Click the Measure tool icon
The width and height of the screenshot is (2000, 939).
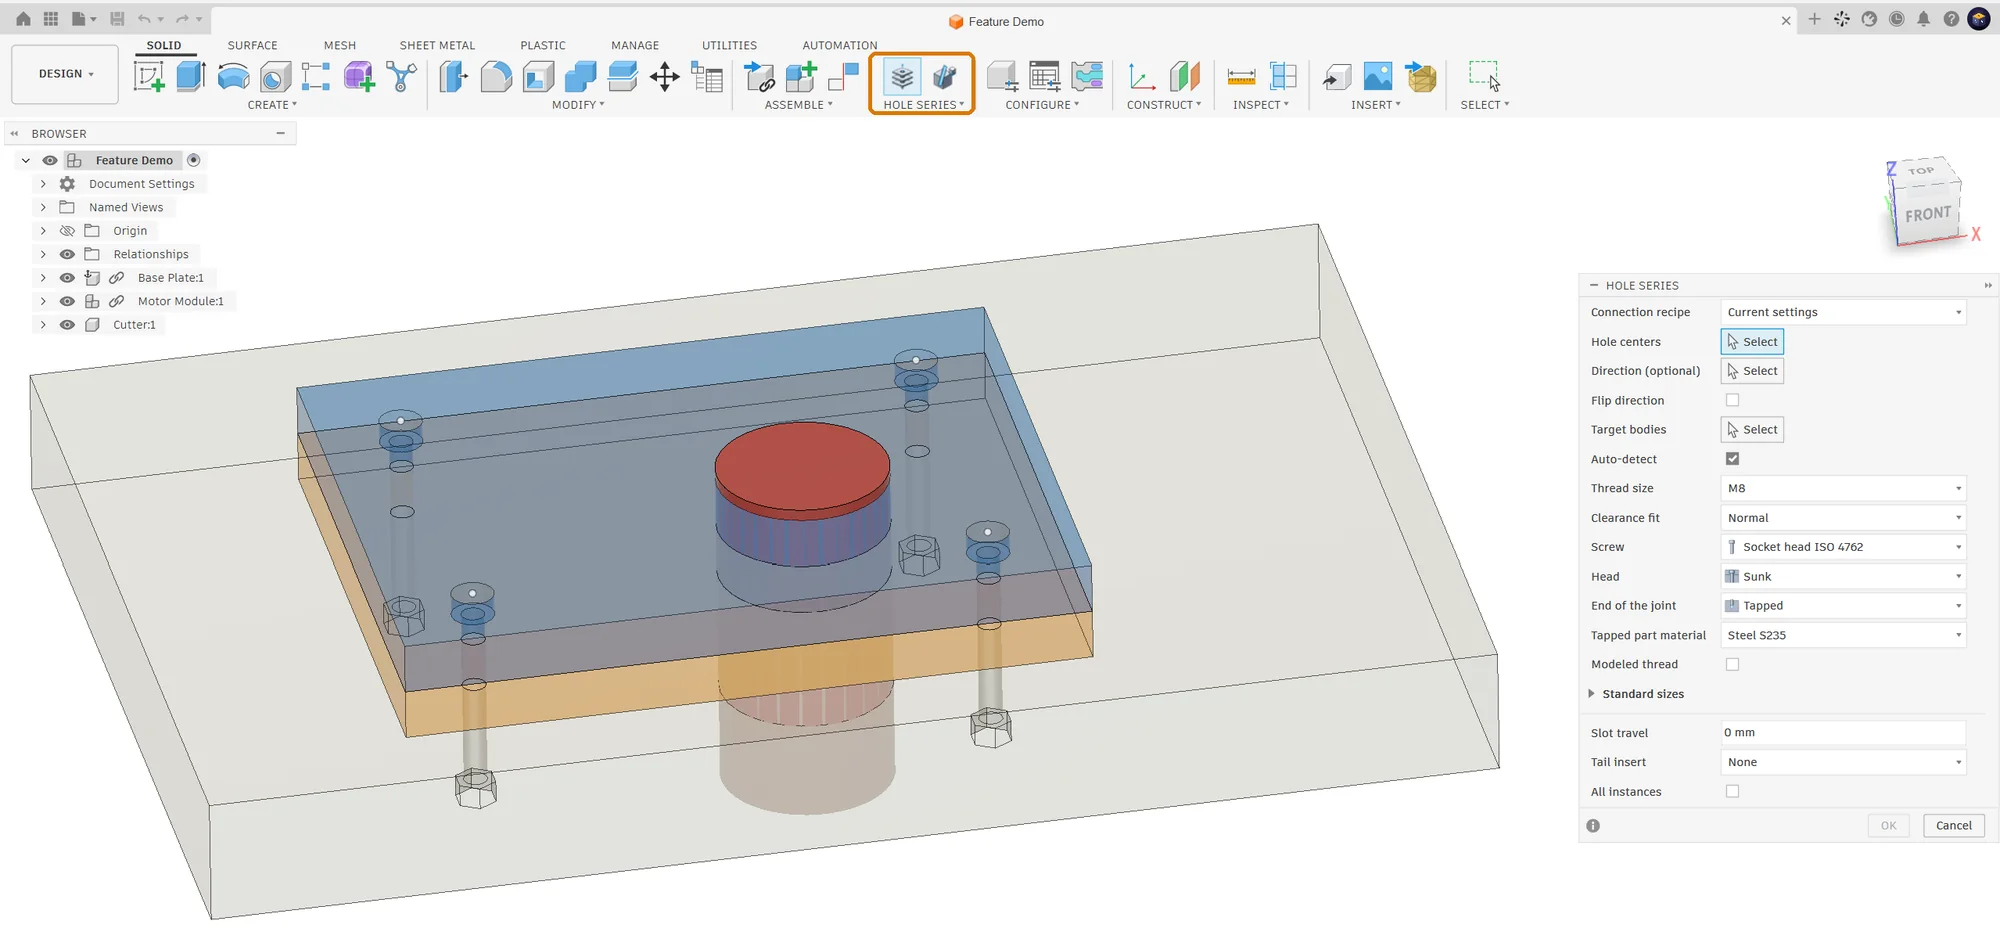pyautogui.click(x=1241, y=76)
